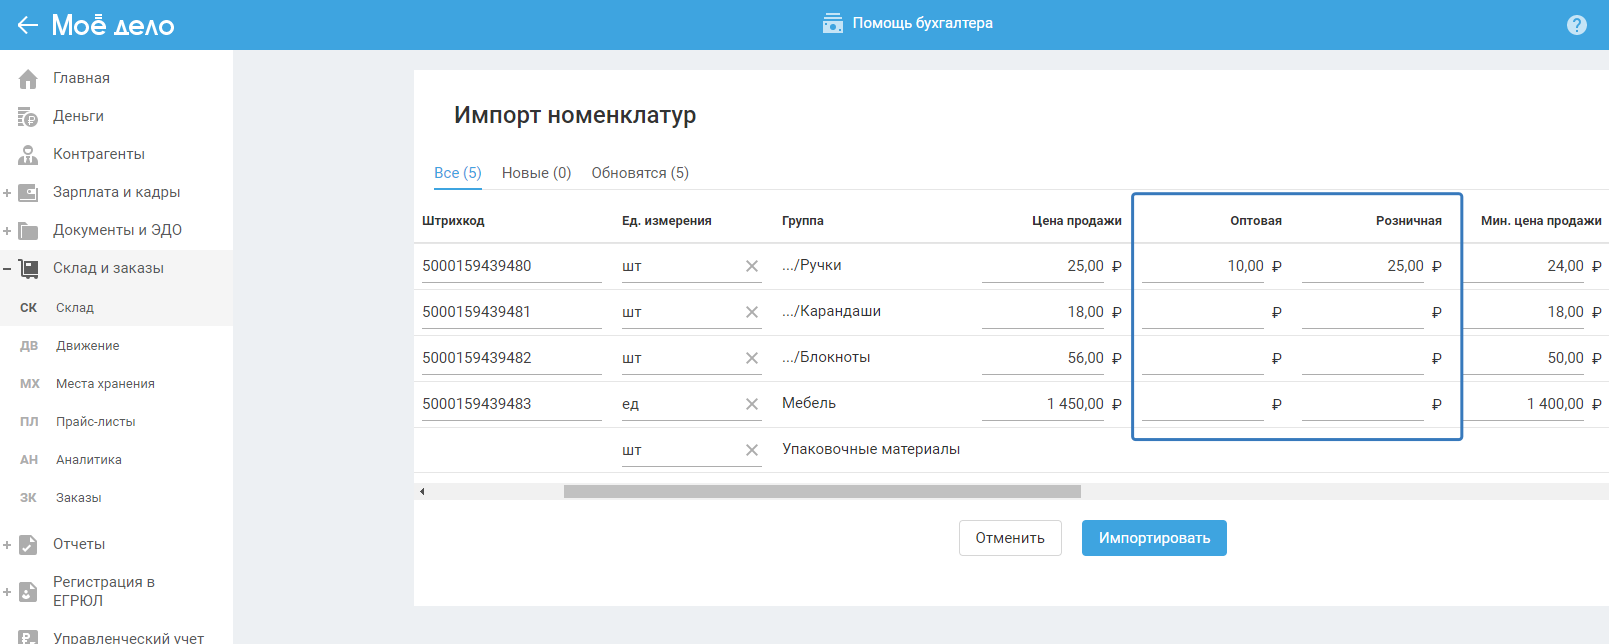Select the Контрагенты person icon
Viewport: 1609px width, 644px height.
tap(28, 155)
